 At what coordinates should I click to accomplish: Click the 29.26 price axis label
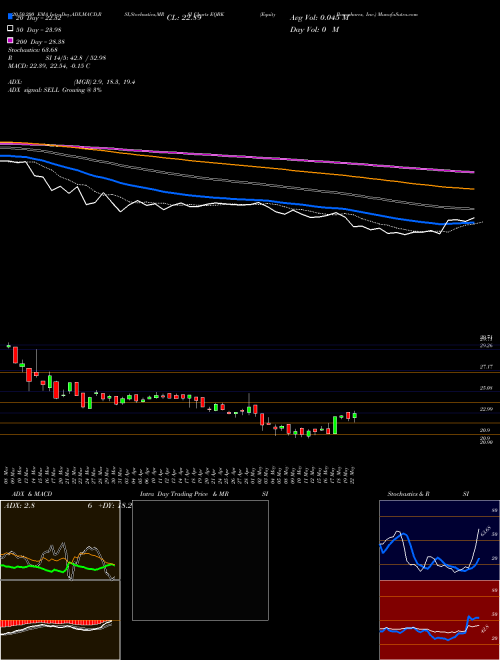pos(486,346)
